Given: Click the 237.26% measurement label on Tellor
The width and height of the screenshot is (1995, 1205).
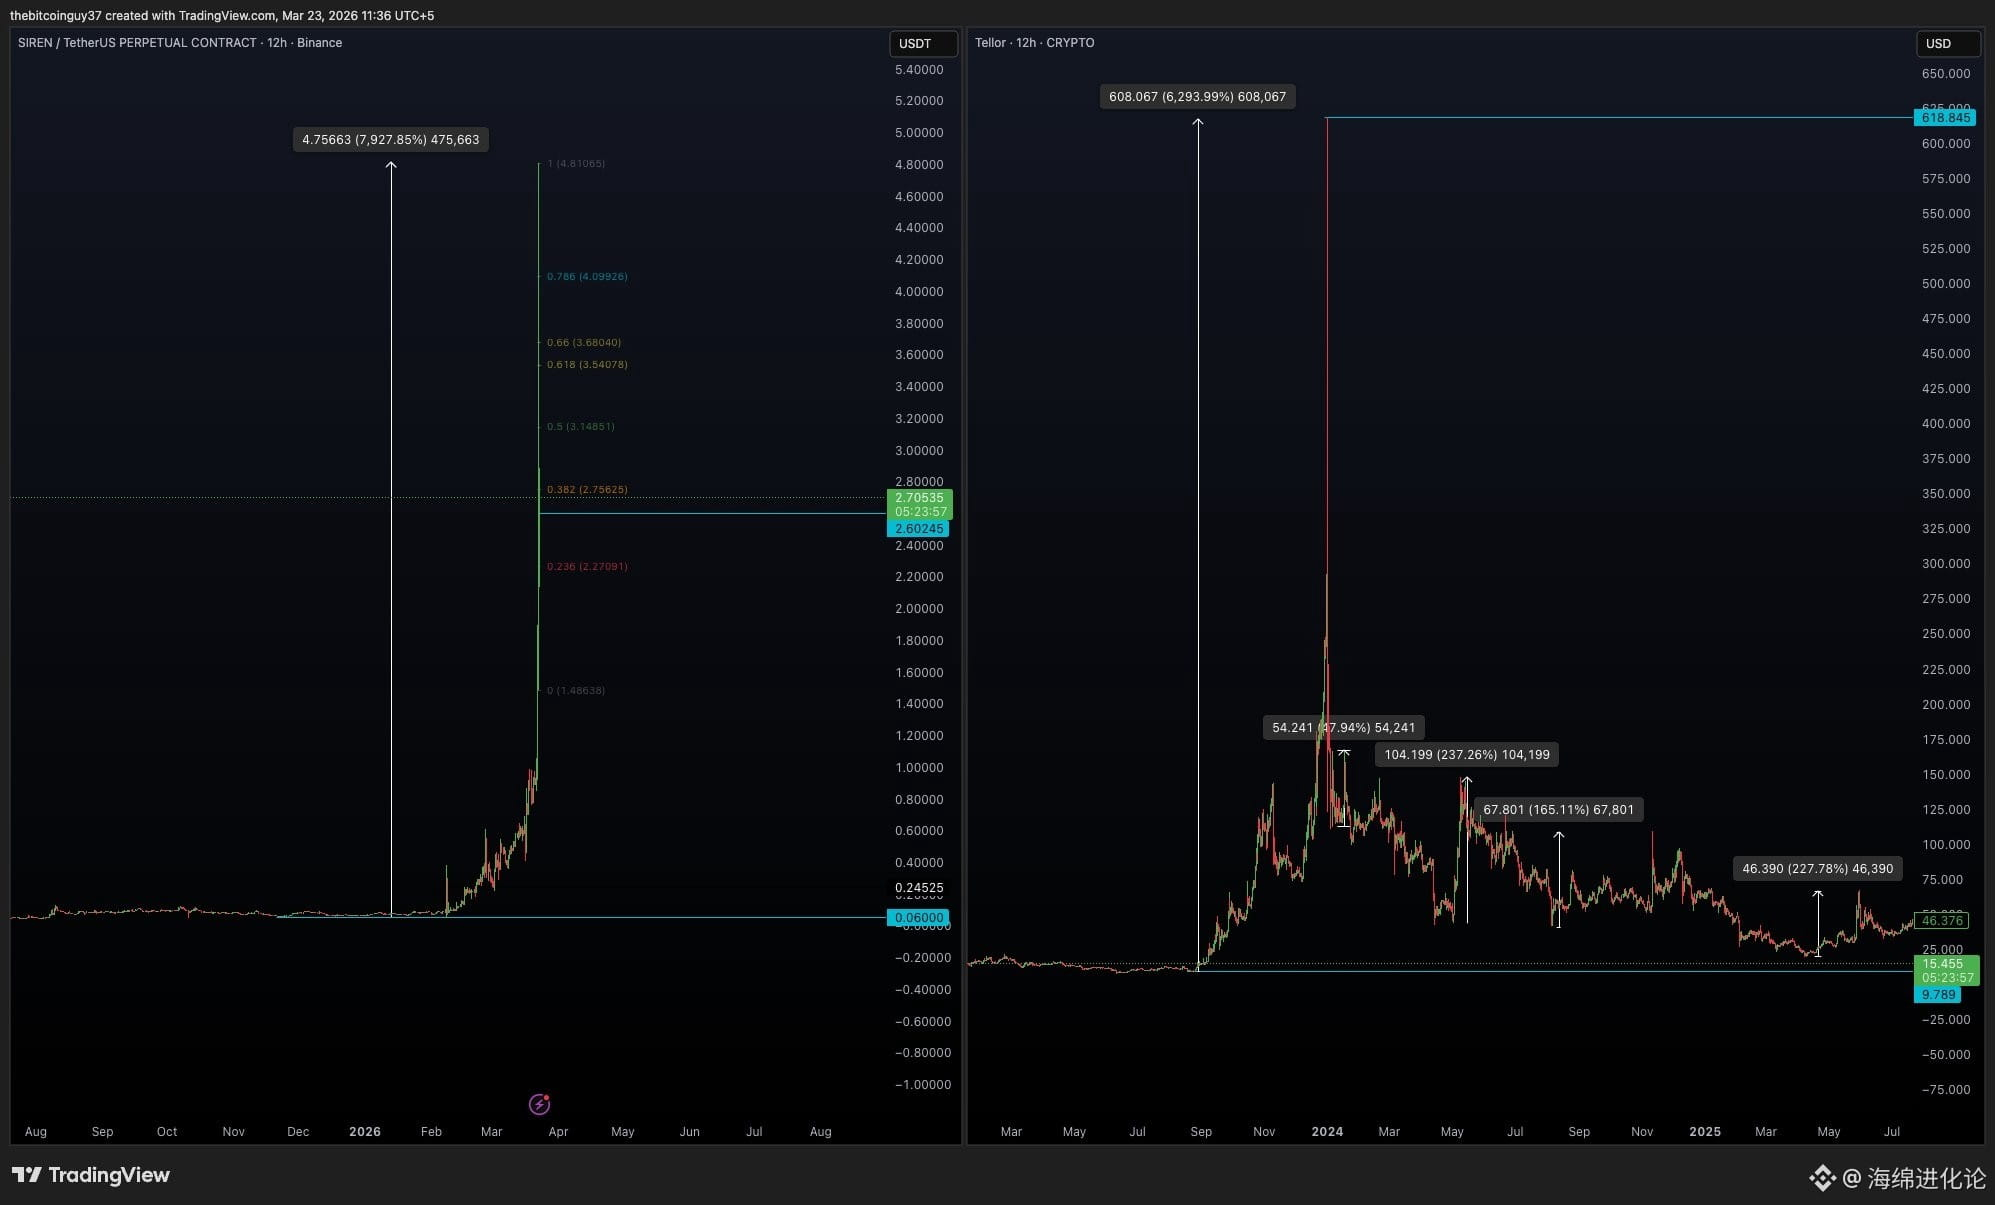Looking at the screenshot, I should 1466,755.
